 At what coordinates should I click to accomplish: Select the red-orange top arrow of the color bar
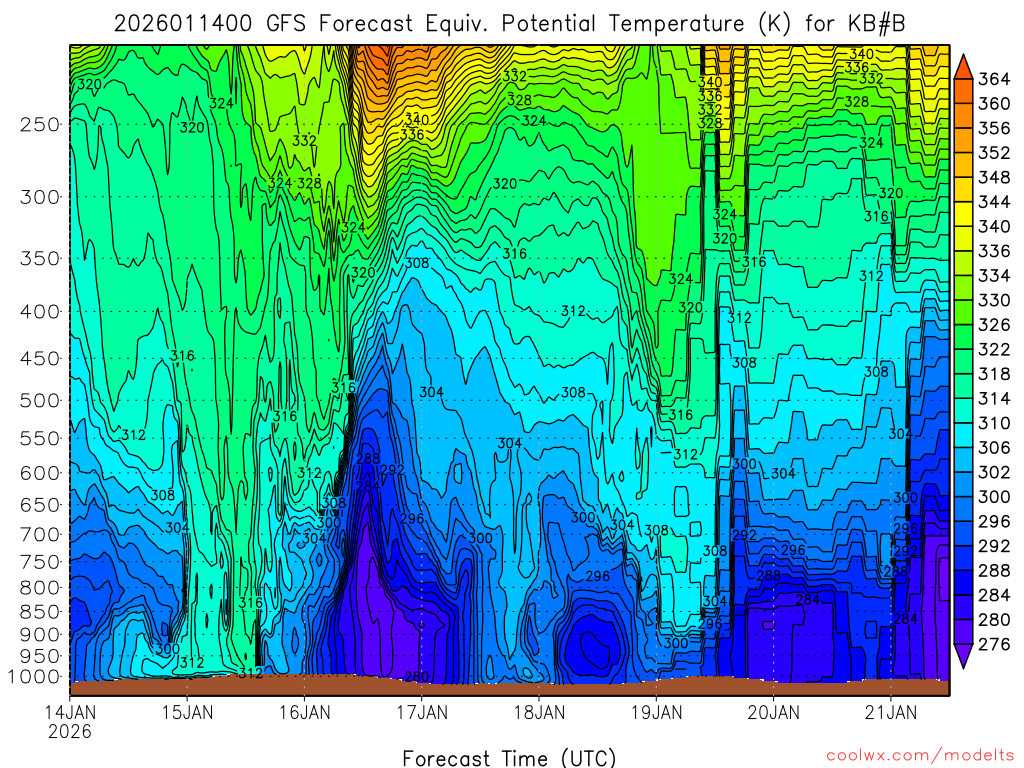click(x=963, y=67)
